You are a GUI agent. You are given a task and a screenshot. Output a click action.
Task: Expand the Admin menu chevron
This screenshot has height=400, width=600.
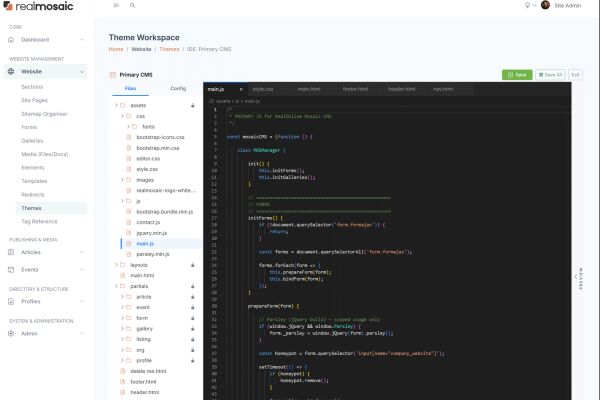click(82, 334)
